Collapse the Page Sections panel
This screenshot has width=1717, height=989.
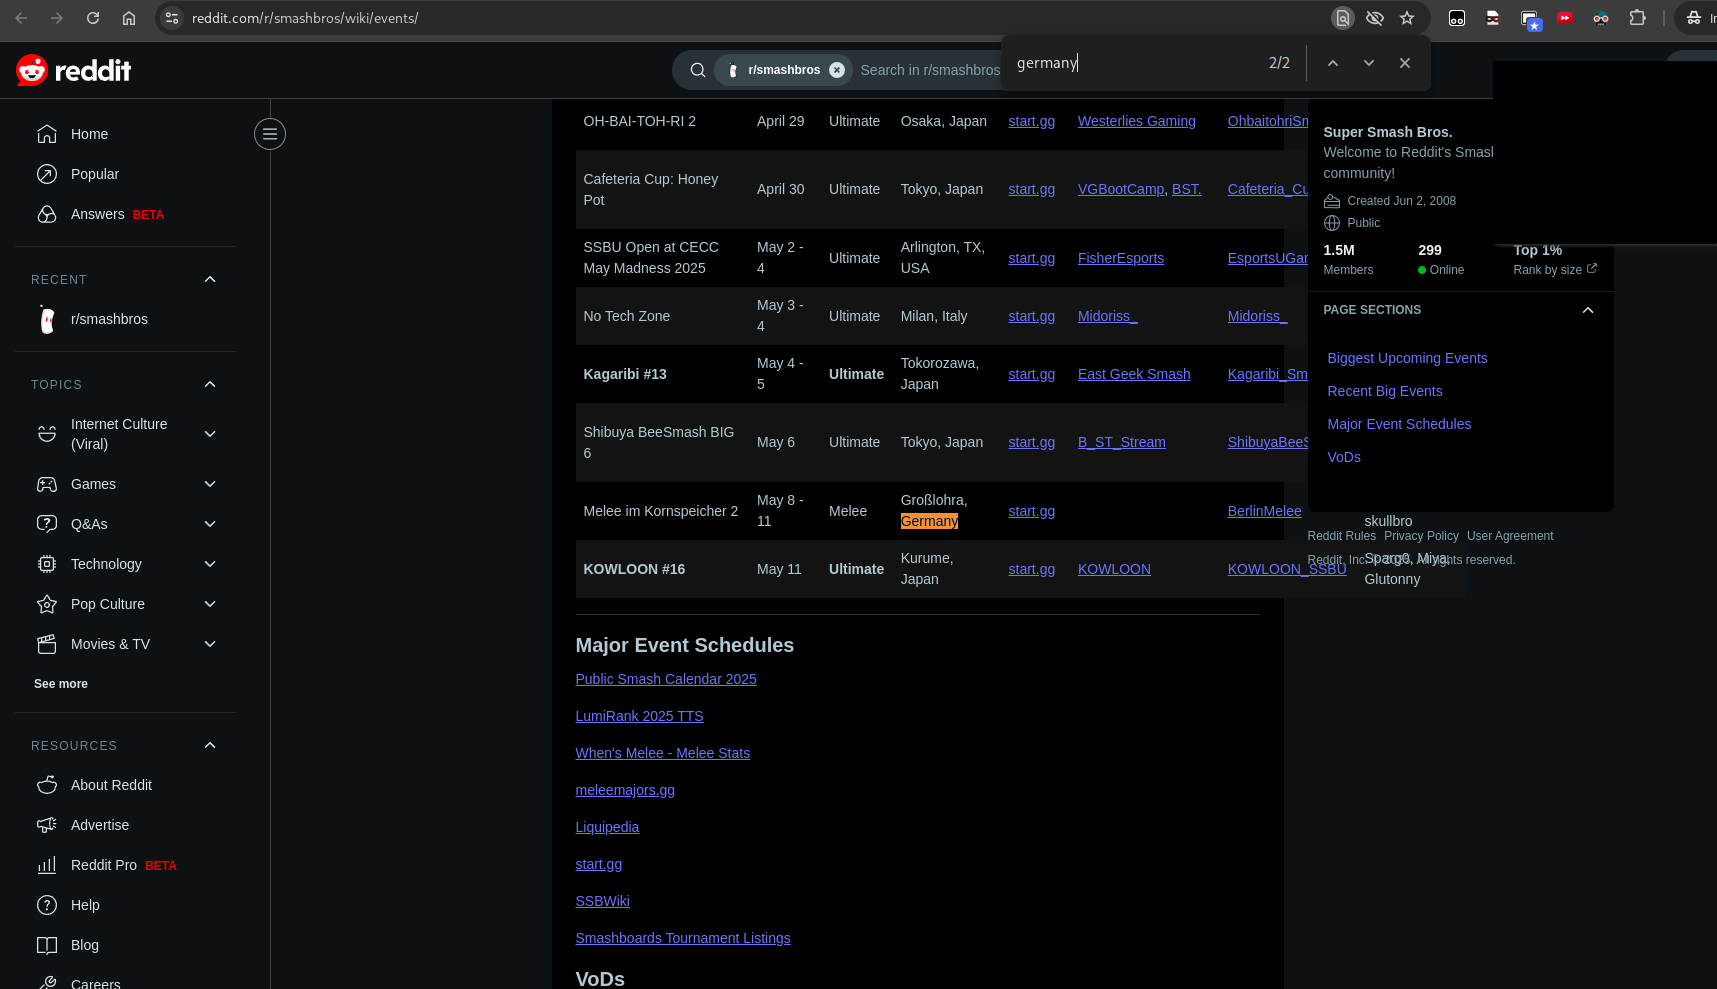pos(1587,310)
